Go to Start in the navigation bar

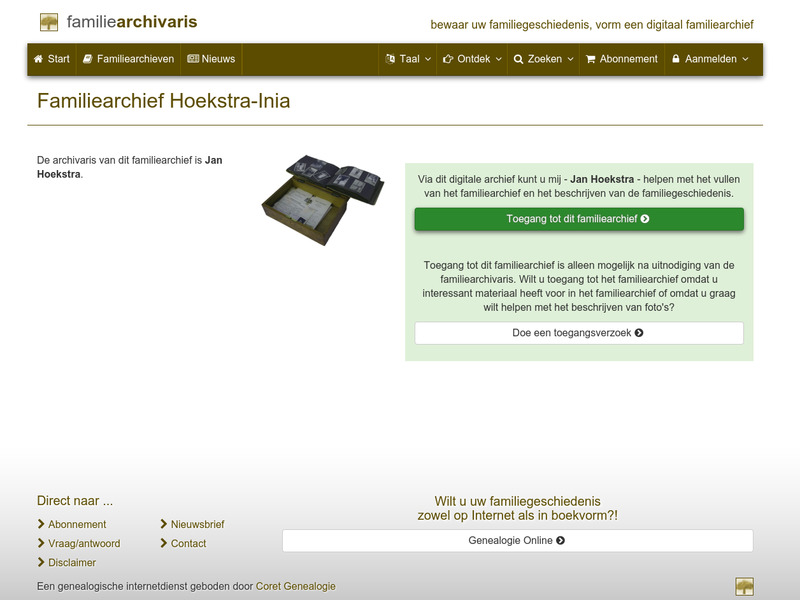click(52, 59)
